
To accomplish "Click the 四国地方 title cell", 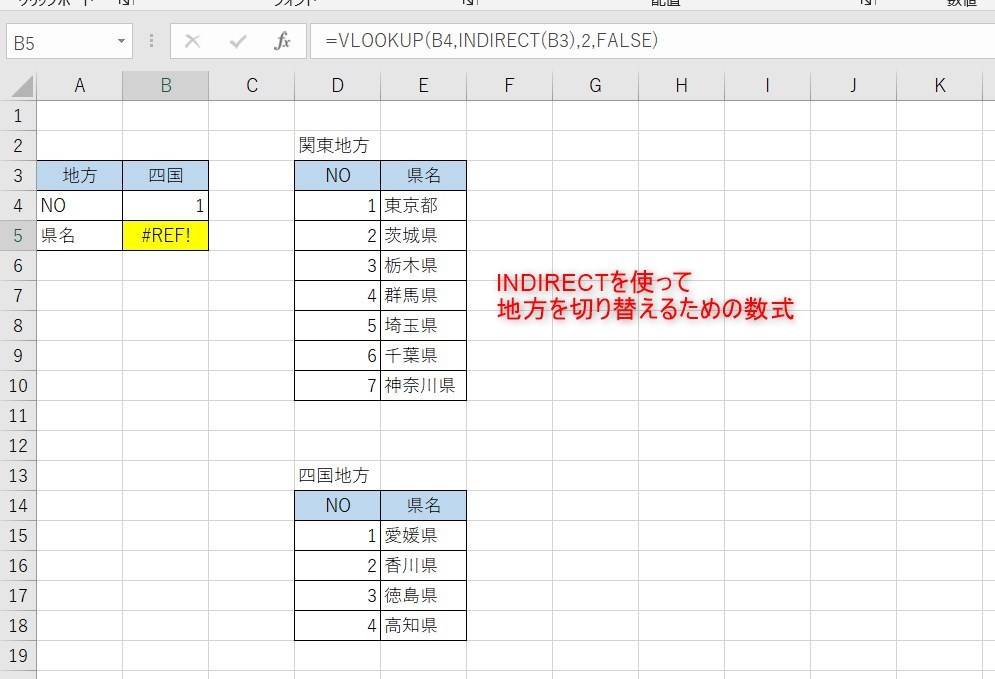I will click(x=338, y=475).
